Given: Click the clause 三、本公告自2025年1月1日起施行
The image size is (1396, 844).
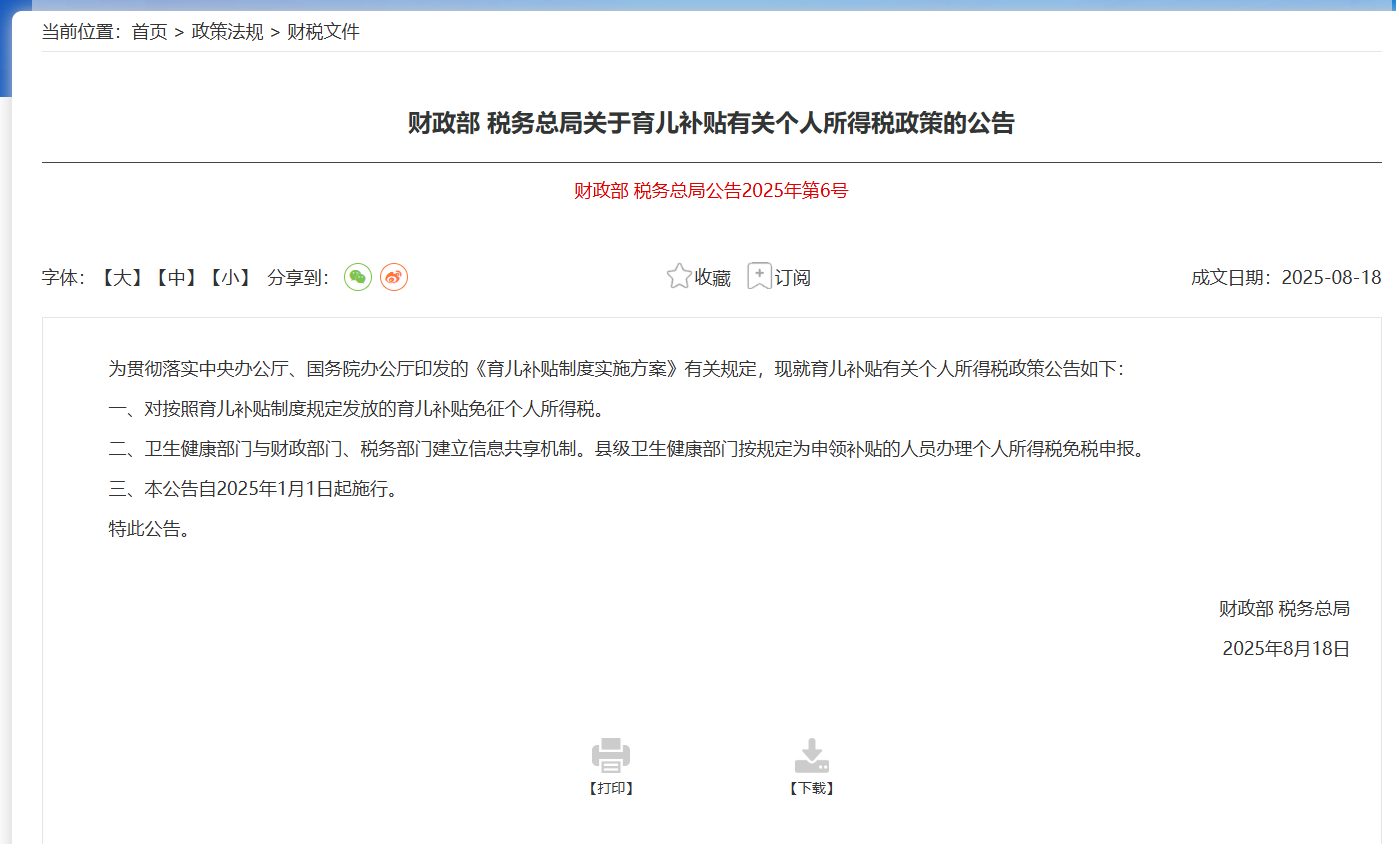Looking at the screenshot, I should click(254, 489).
